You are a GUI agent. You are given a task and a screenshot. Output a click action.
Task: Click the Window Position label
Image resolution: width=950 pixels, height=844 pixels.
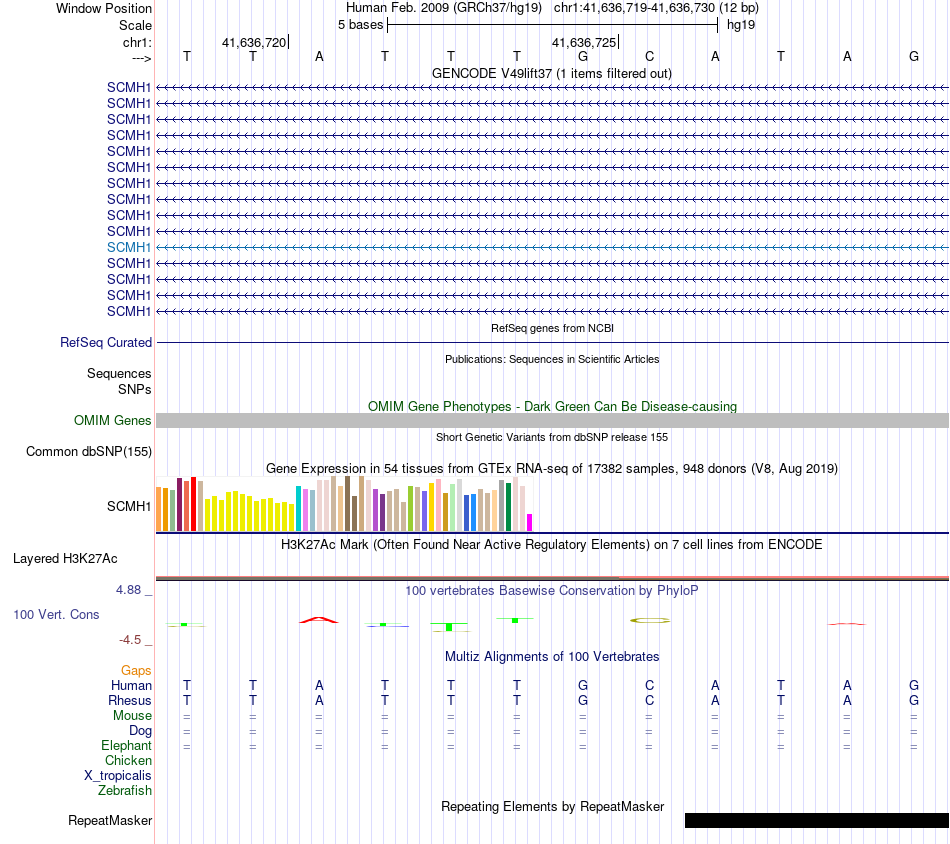[x=104, y=8]
